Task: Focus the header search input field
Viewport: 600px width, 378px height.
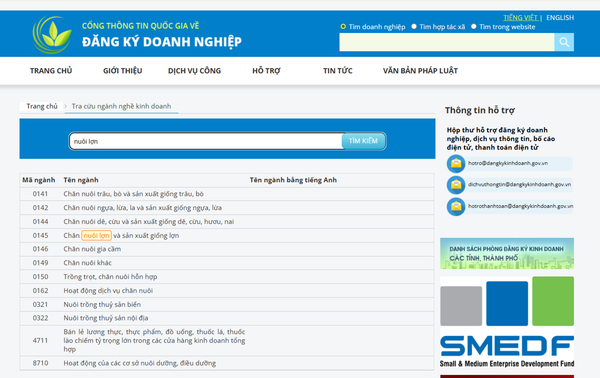Action: [447, 42]
